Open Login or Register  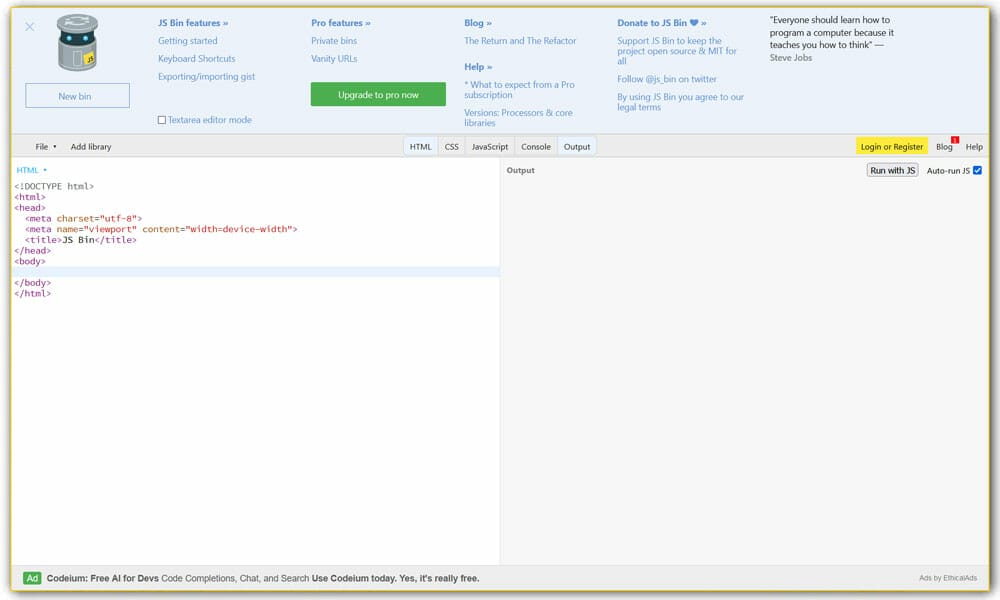pos(891,147)
